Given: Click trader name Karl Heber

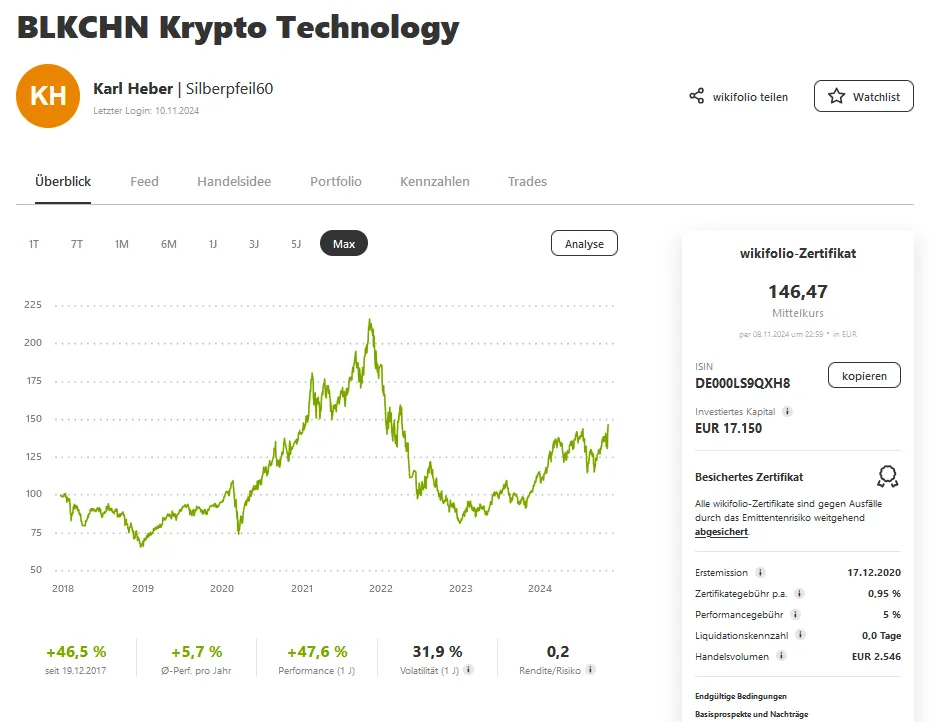Looking at the screenshot, I should (133, 88).
